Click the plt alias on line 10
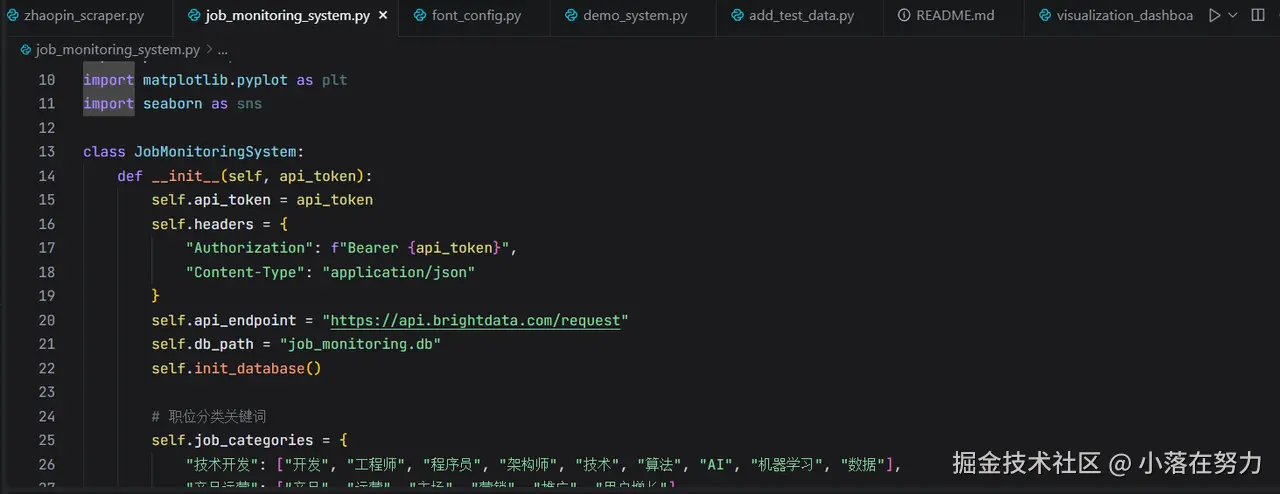Screen dimensions: 1280x494 pyautogui.click(x=334, y=80)
